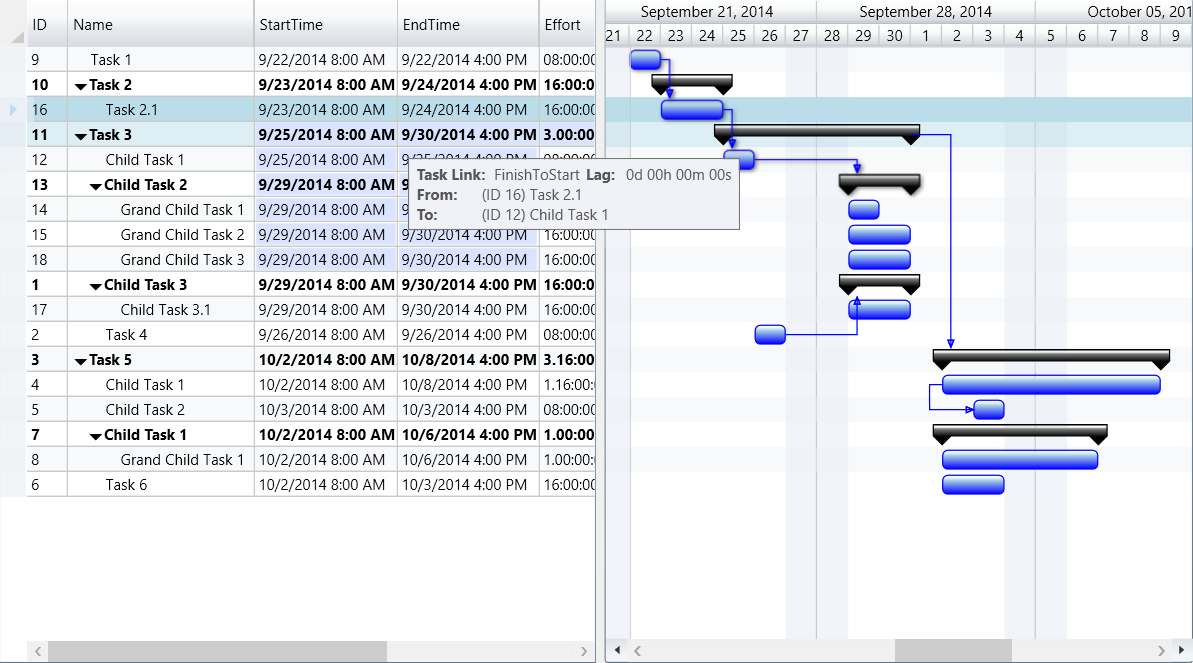Viewport: 1193px width, 663px height.
Task: Select the Task 2.1 blue bar
Action: (x=691, y=110)
